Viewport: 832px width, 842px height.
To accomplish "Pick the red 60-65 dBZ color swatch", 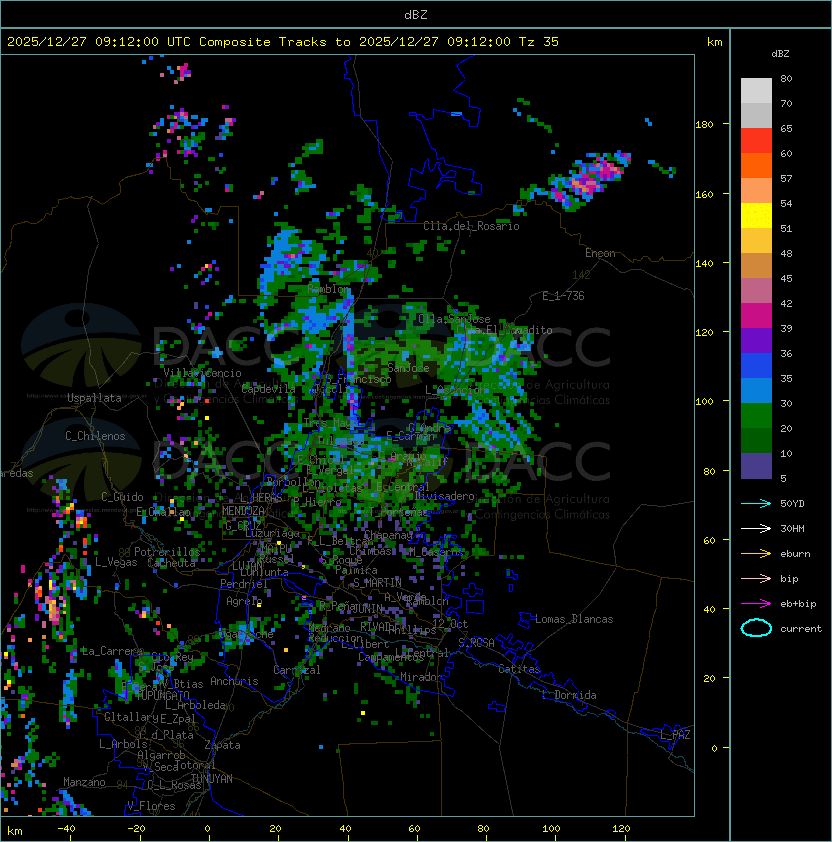I will [x=756, y=141].
